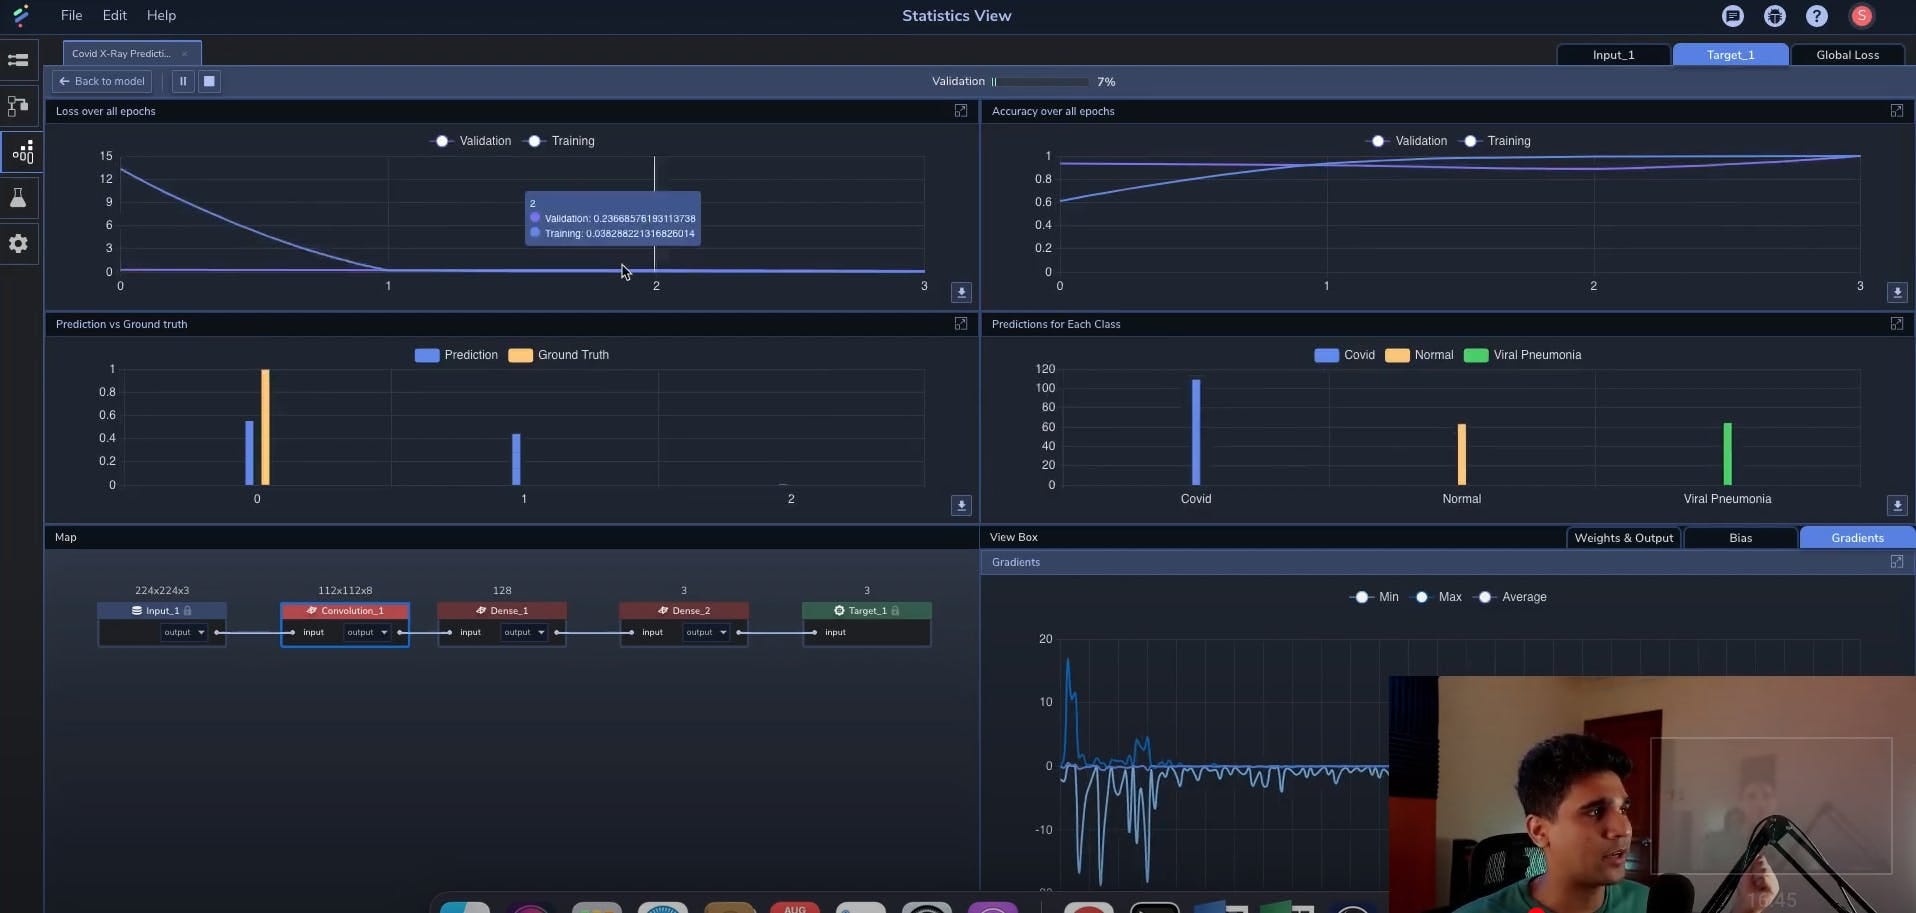The width and height of the screenshot is (1916, 913).
Task: Toggle Training series in Accuracy chart
Action: coord(1470,141)
